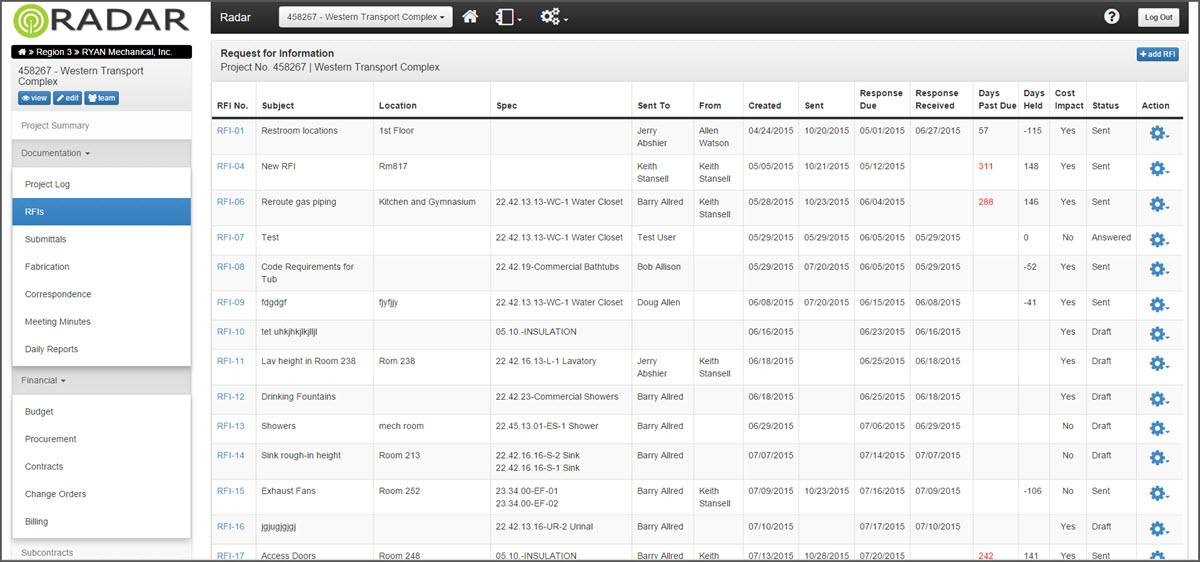The height and width of the screenshot is (562, 1200).
Task: Click the Log Out button
Action: point(1159,17)
